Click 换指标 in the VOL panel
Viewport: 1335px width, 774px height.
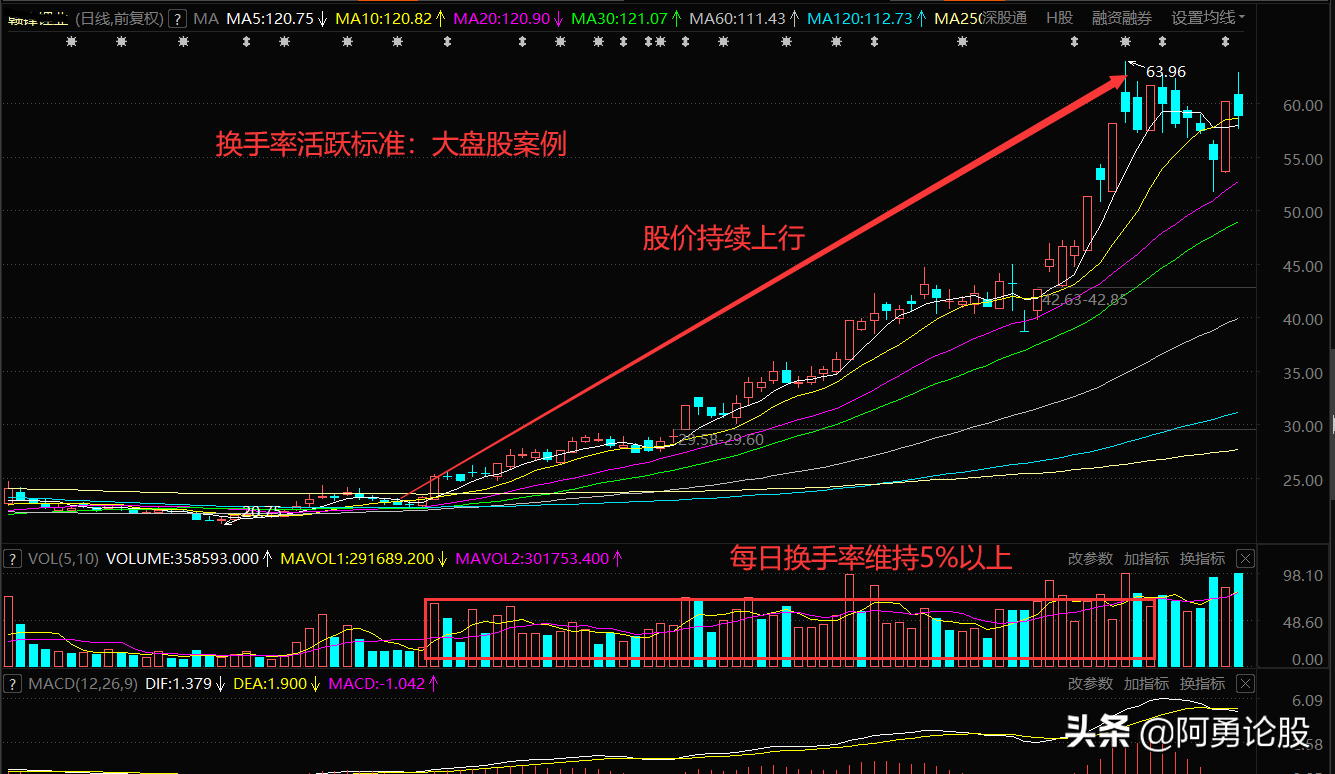(x=1202, y=559)
